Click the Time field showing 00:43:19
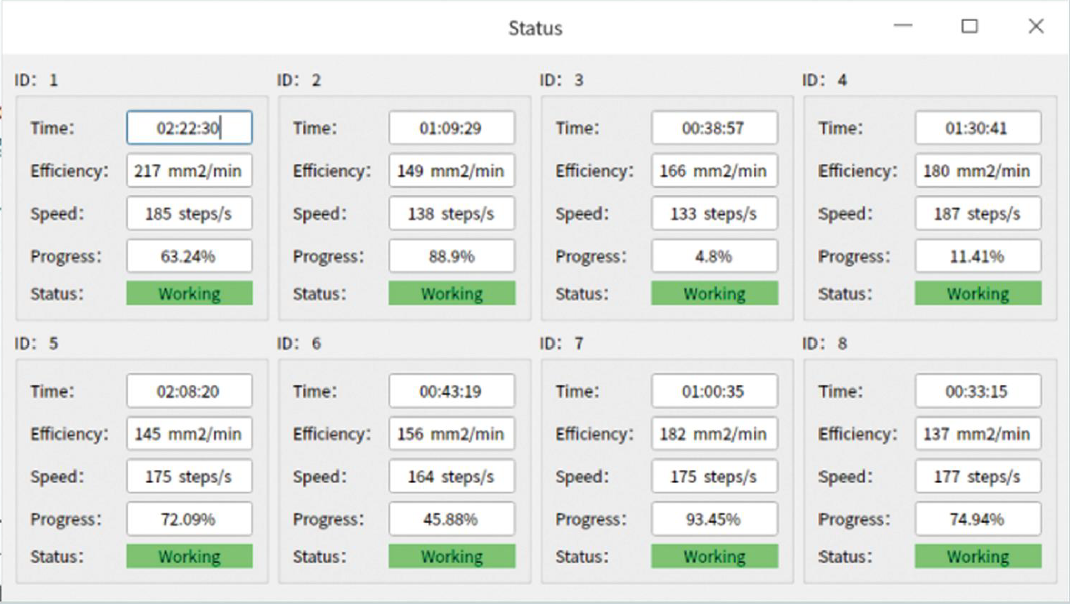The height and width of the screenshot is (604, 1070). coord(452,391)
